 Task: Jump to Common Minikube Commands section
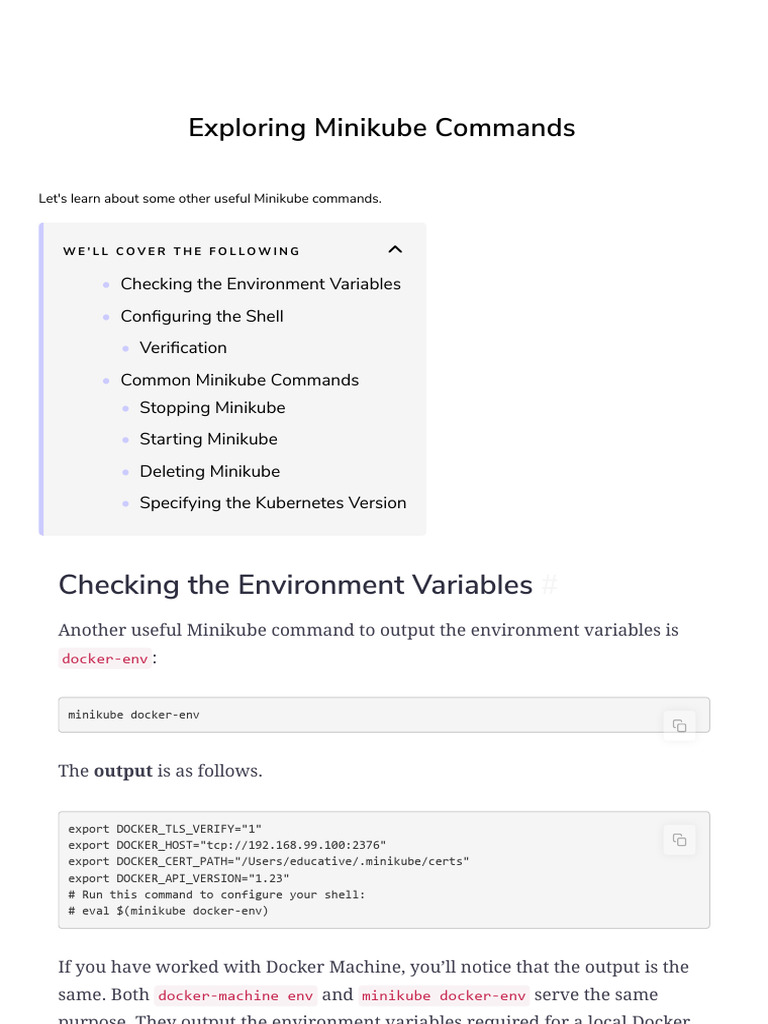(239, 380)
